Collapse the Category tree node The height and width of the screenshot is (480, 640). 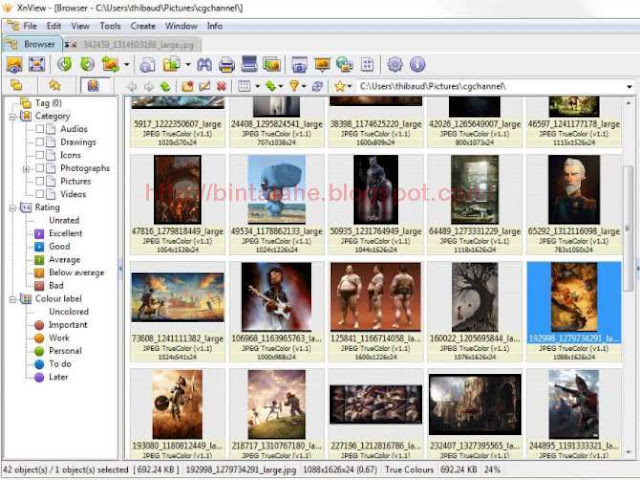coord(13,116)
